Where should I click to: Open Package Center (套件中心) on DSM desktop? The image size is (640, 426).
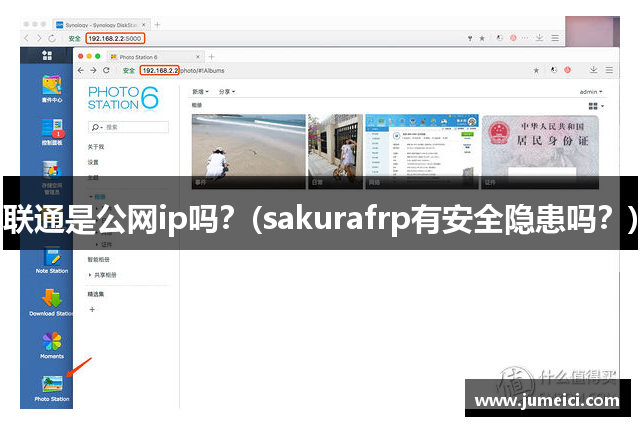pyautogui.click(x=52, y=89)
